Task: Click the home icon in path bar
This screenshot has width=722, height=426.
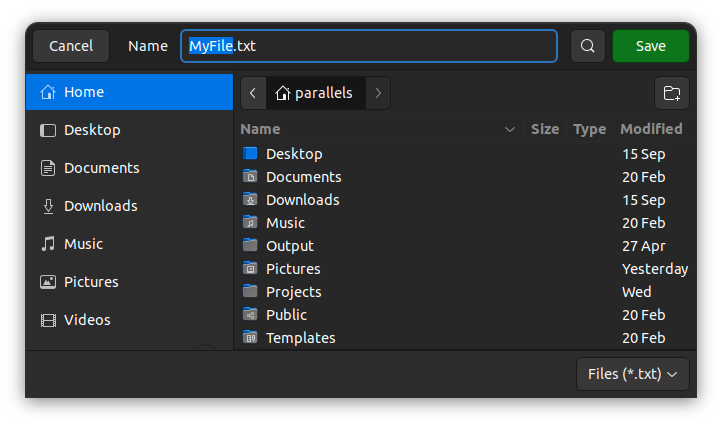Action: (283, 93)
